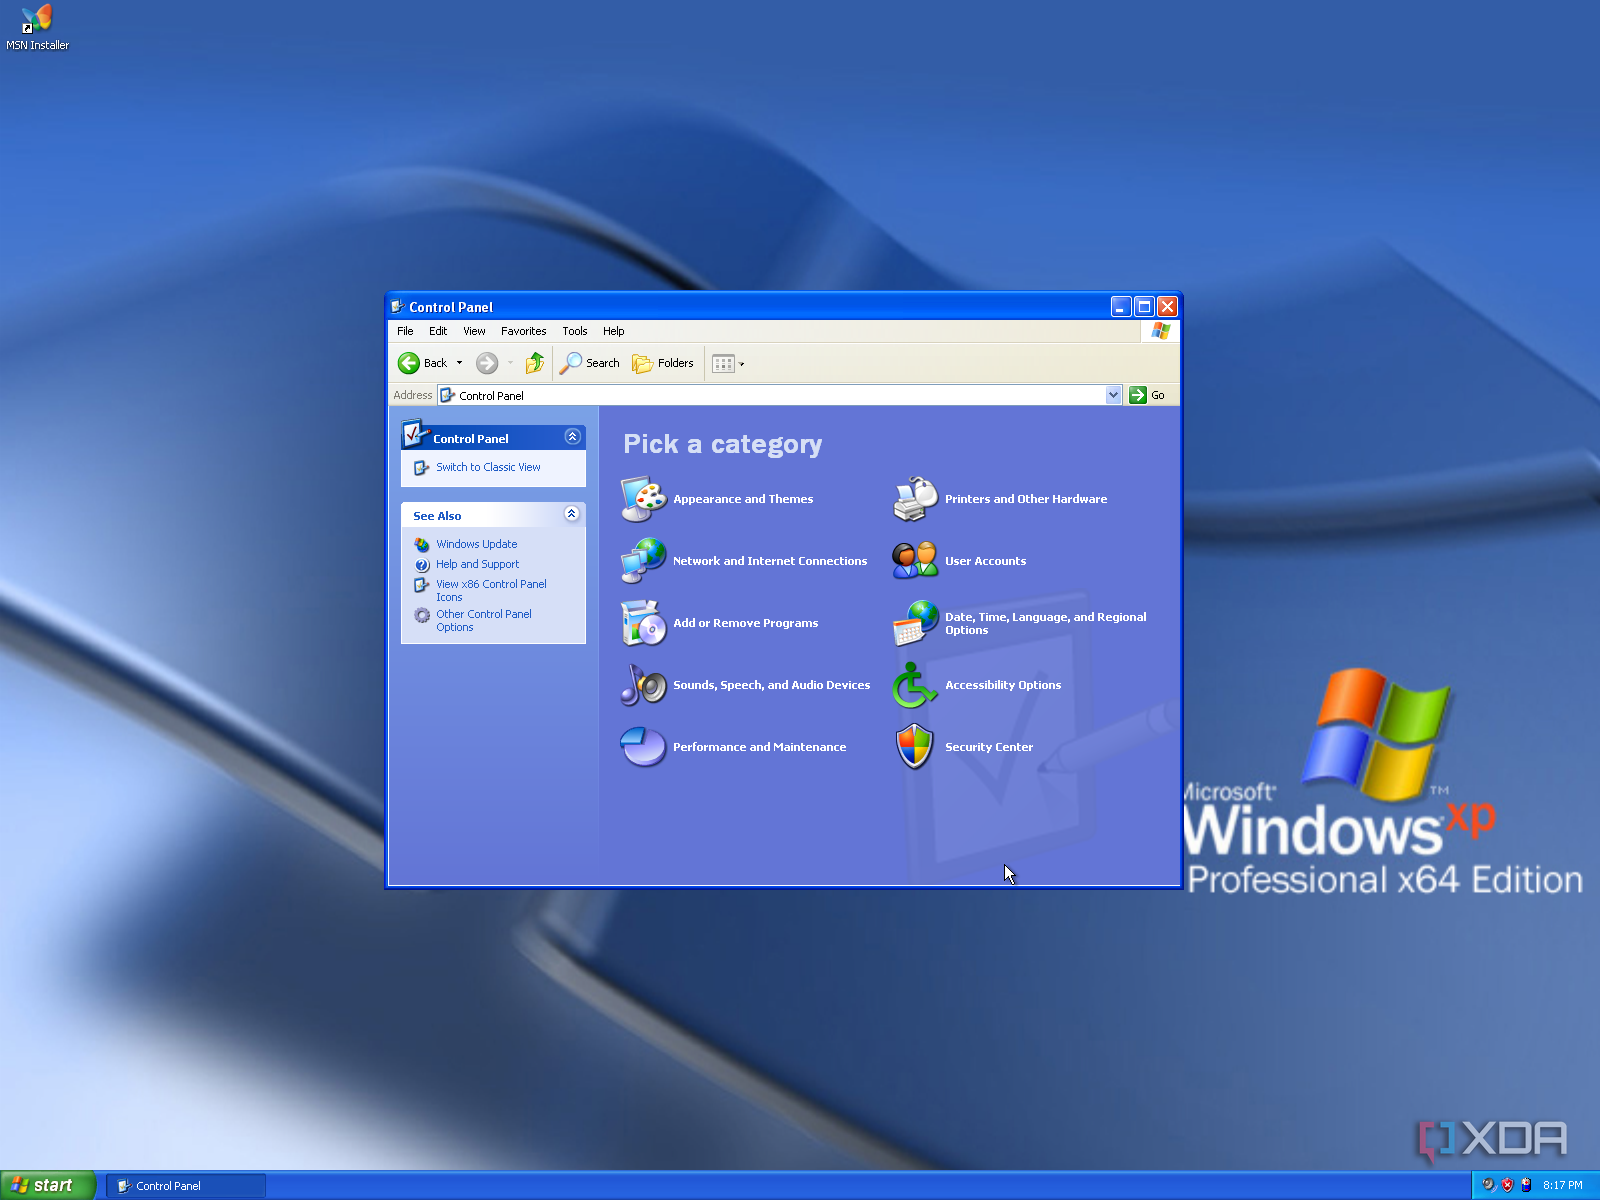This screenshot has width=1600, height=1200.
Task: Toggle the Folders pane button
Action: 663,363
